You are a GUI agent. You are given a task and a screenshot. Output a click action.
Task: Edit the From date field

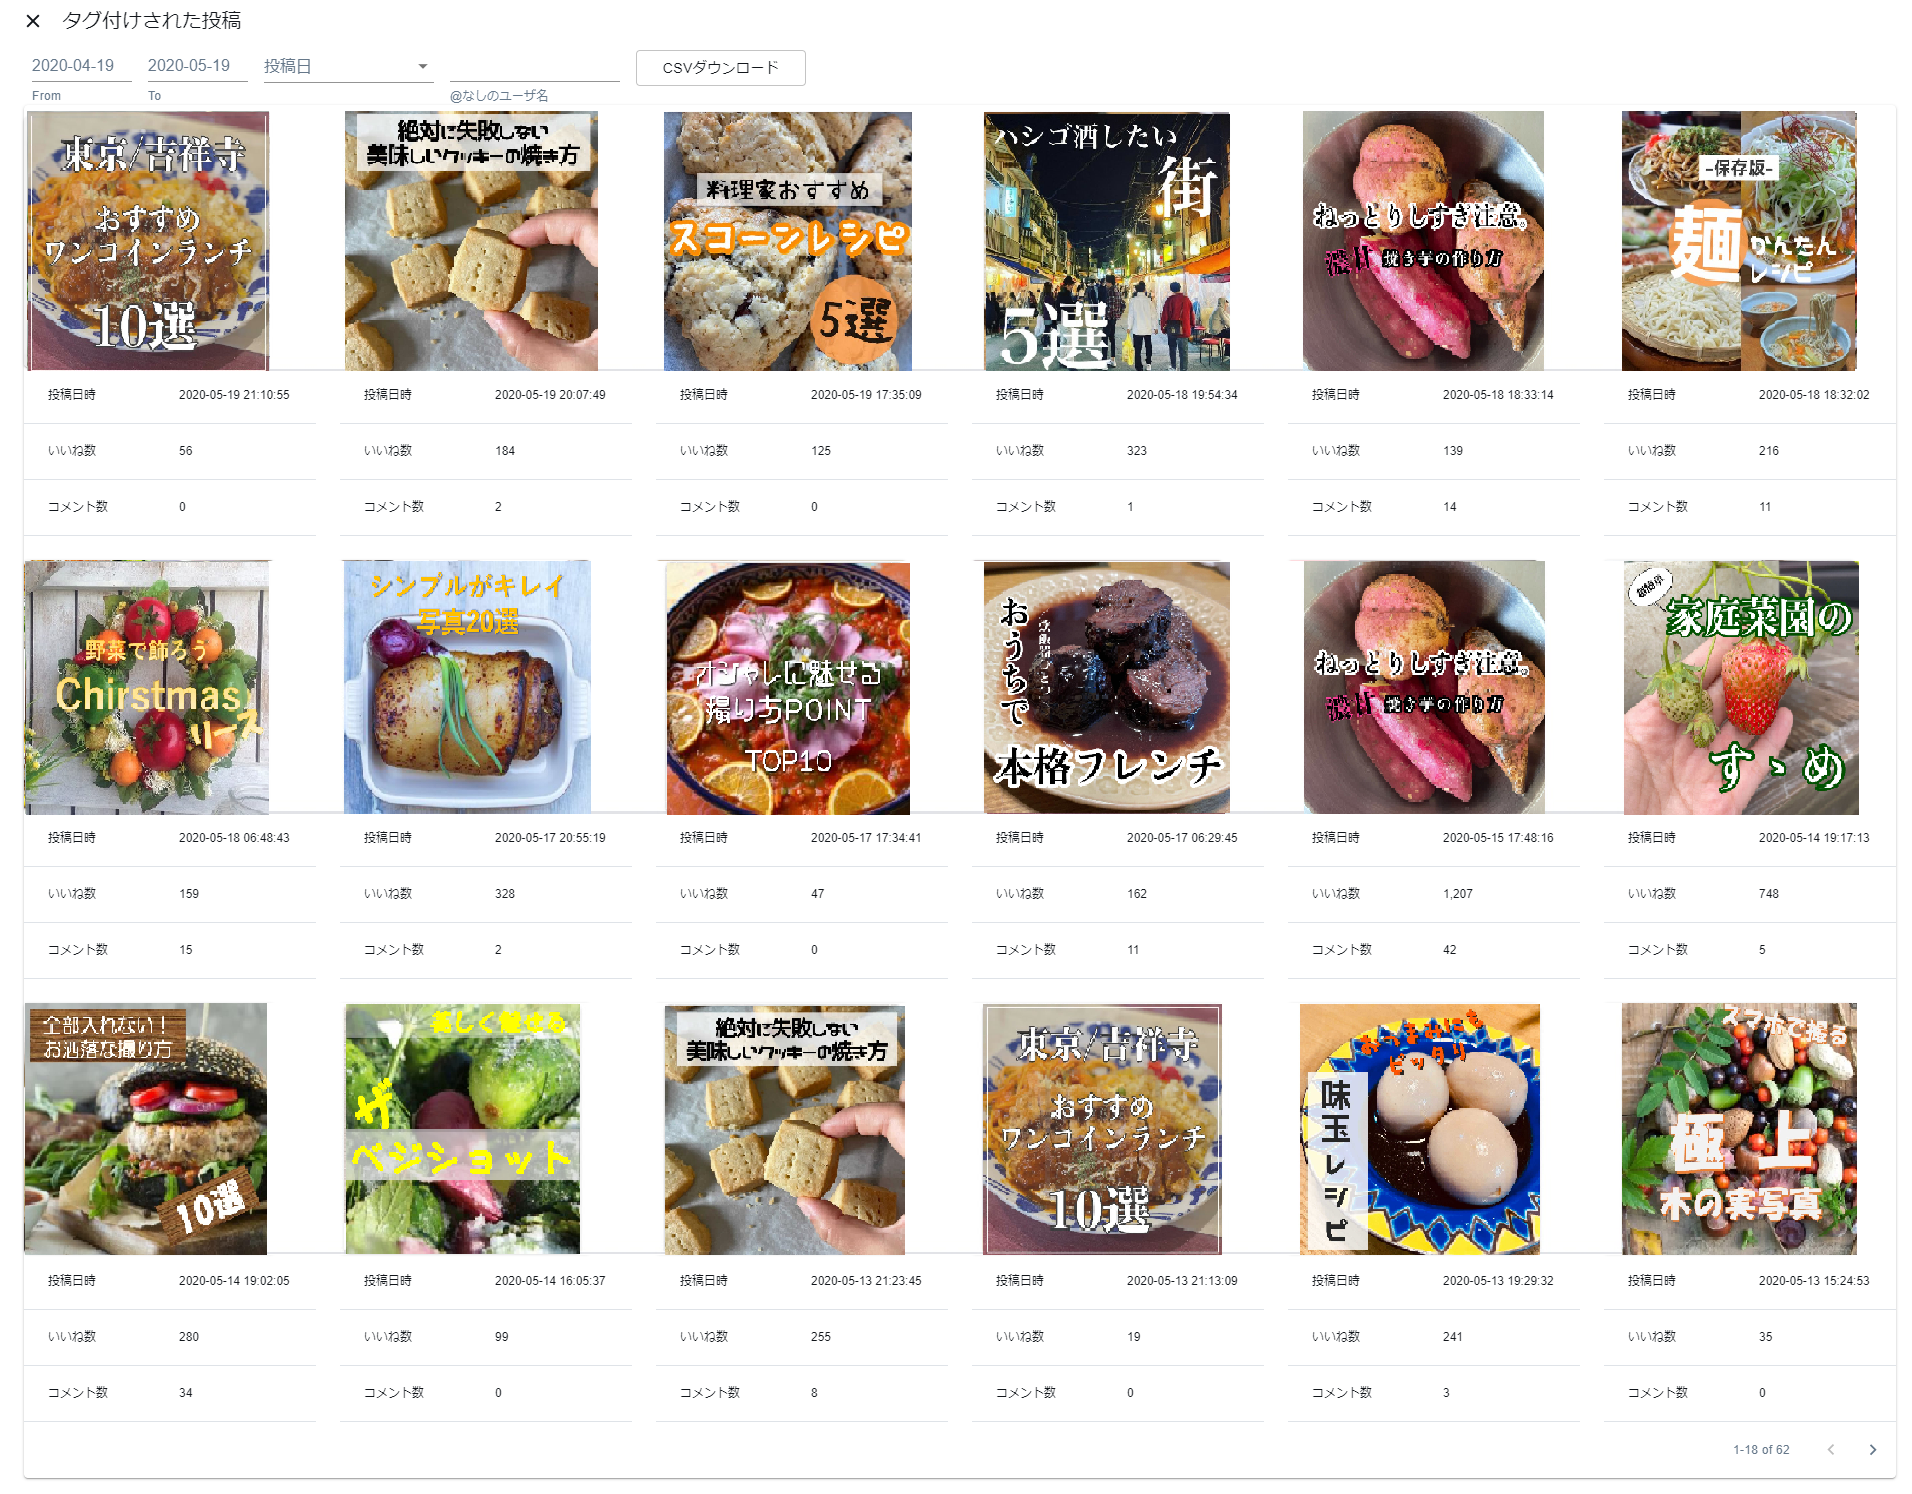81,66
